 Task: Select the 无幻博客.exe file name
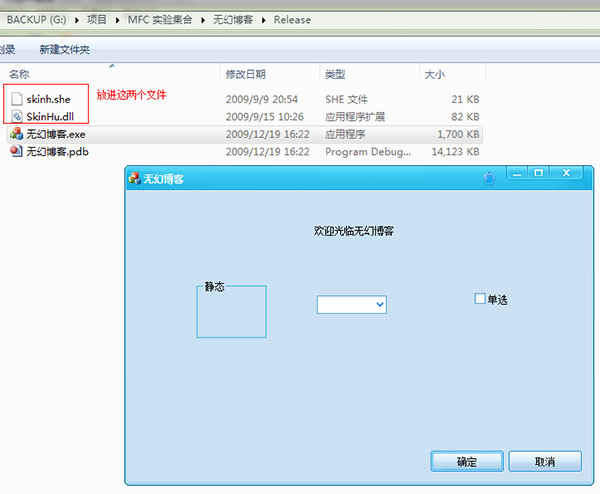coord(56,134)
